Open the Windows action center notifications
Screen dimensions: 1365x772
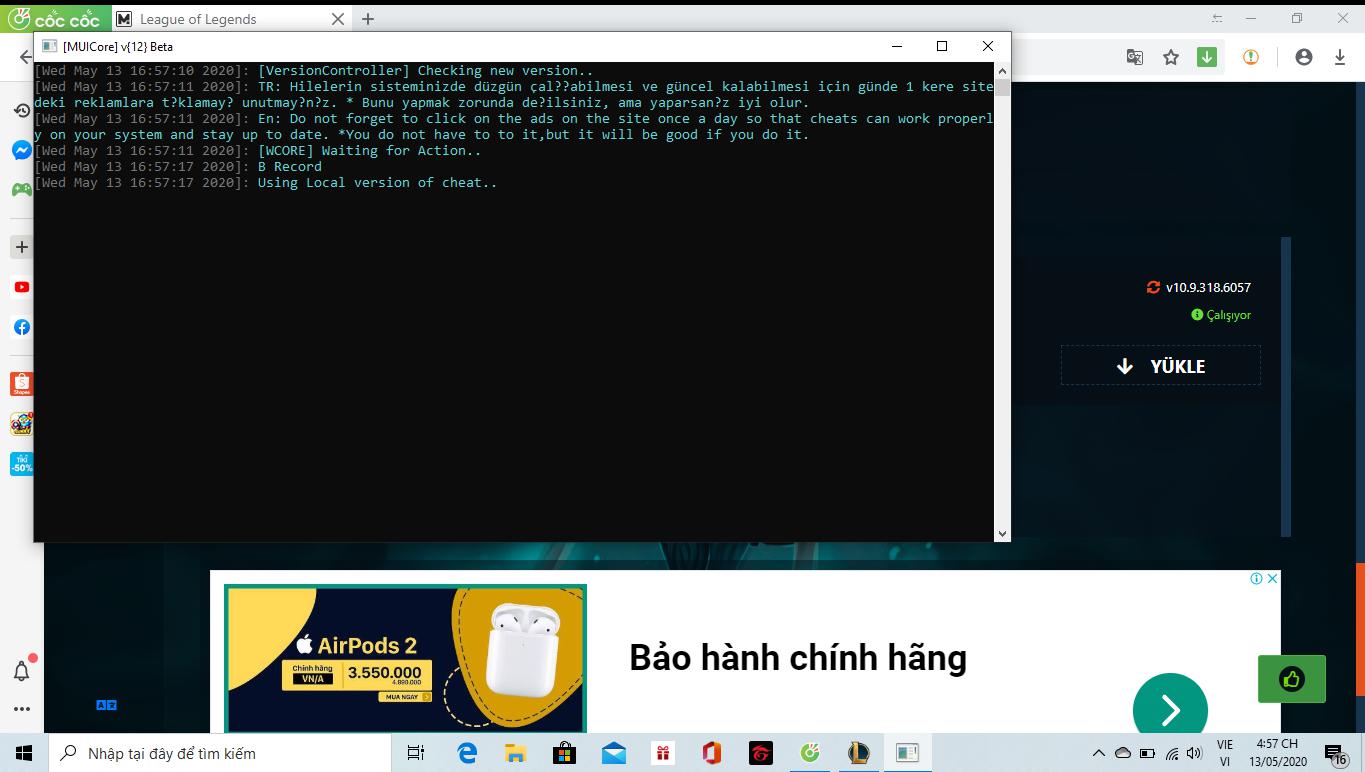[1335, 754]
